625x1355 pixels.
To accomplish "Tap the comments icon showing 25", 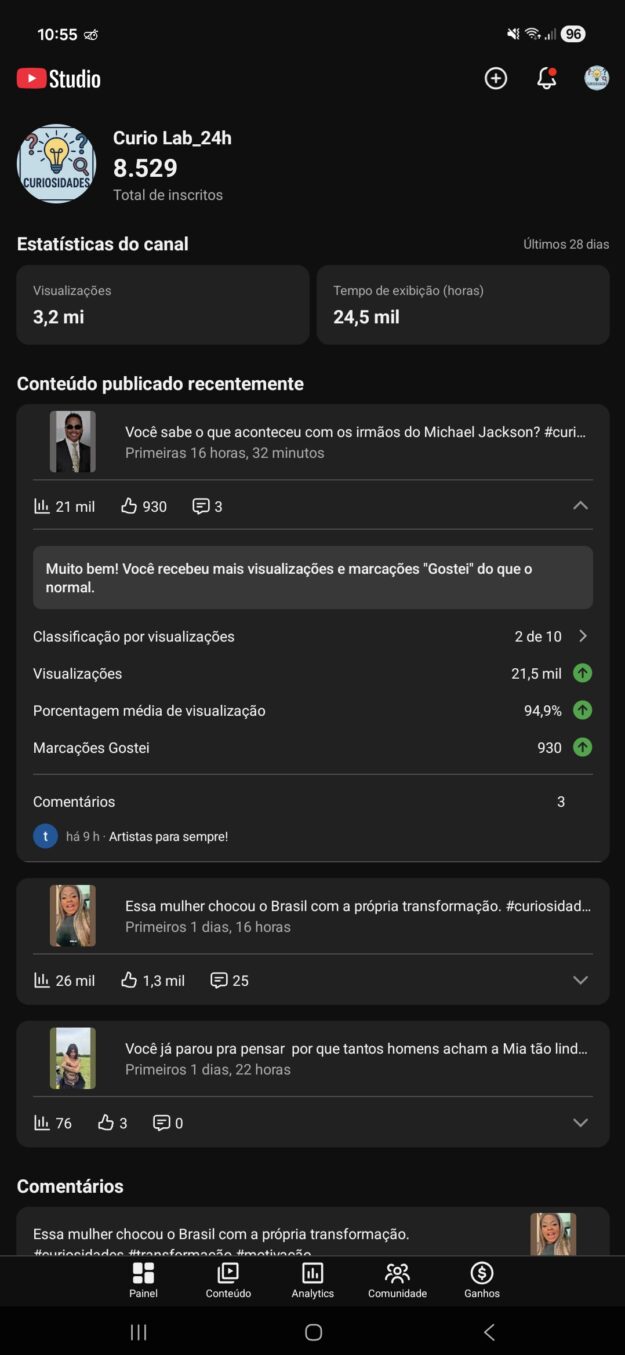I will point(219,980).
